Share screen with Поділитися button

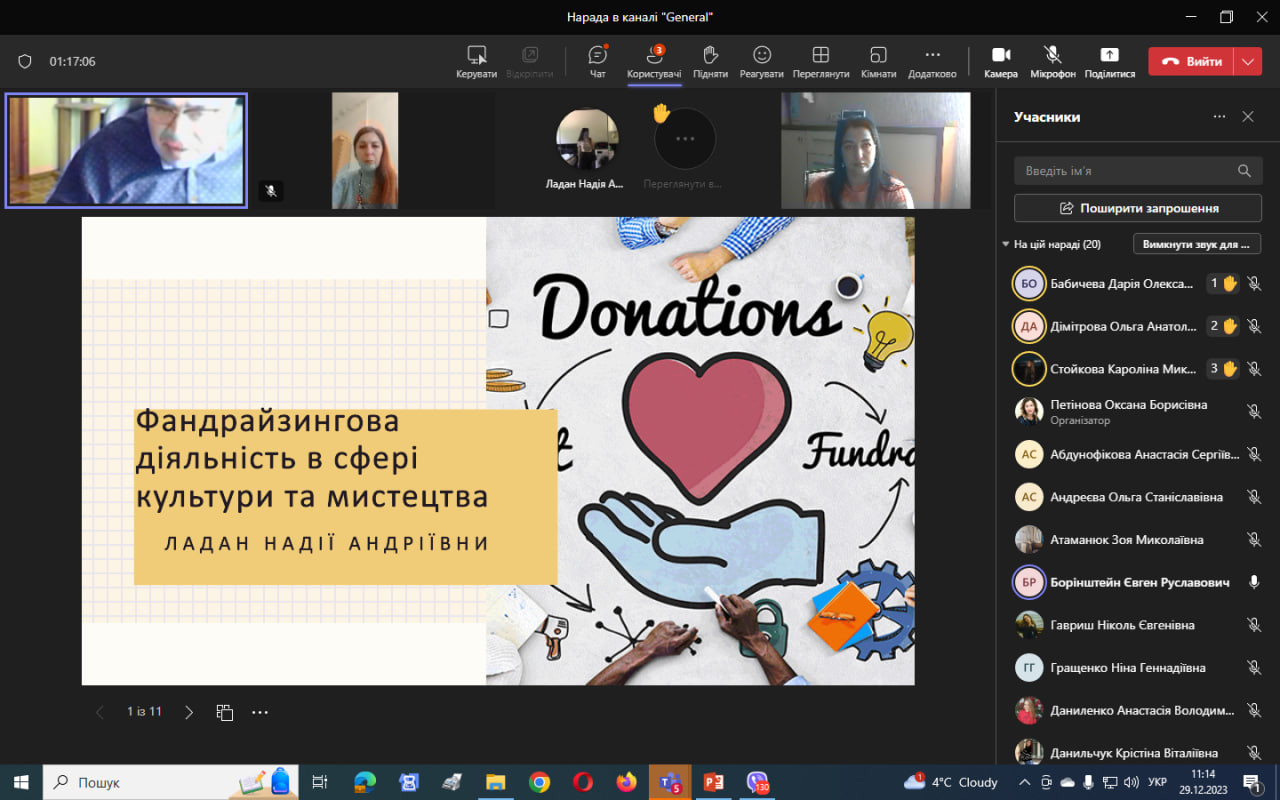click(1109, 55)
